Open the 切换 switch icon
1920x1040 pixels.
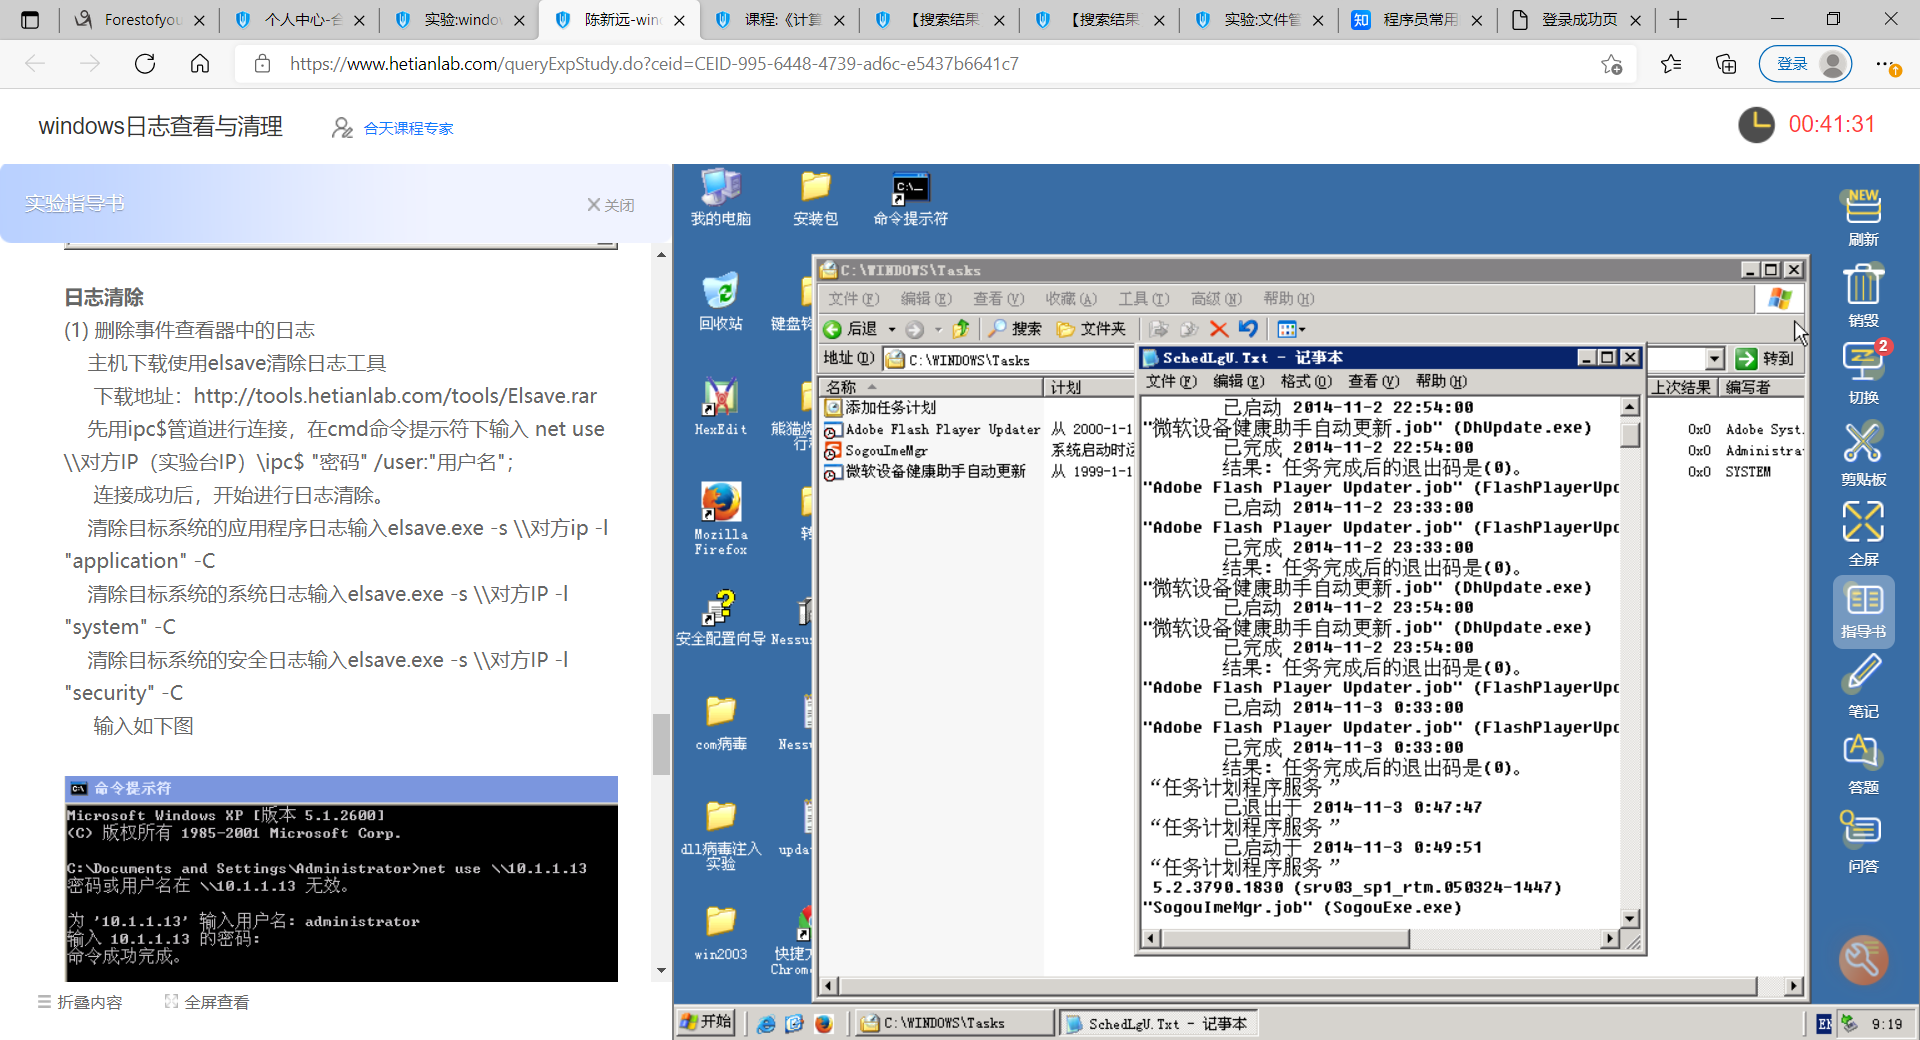click(x=1863, y=371)
